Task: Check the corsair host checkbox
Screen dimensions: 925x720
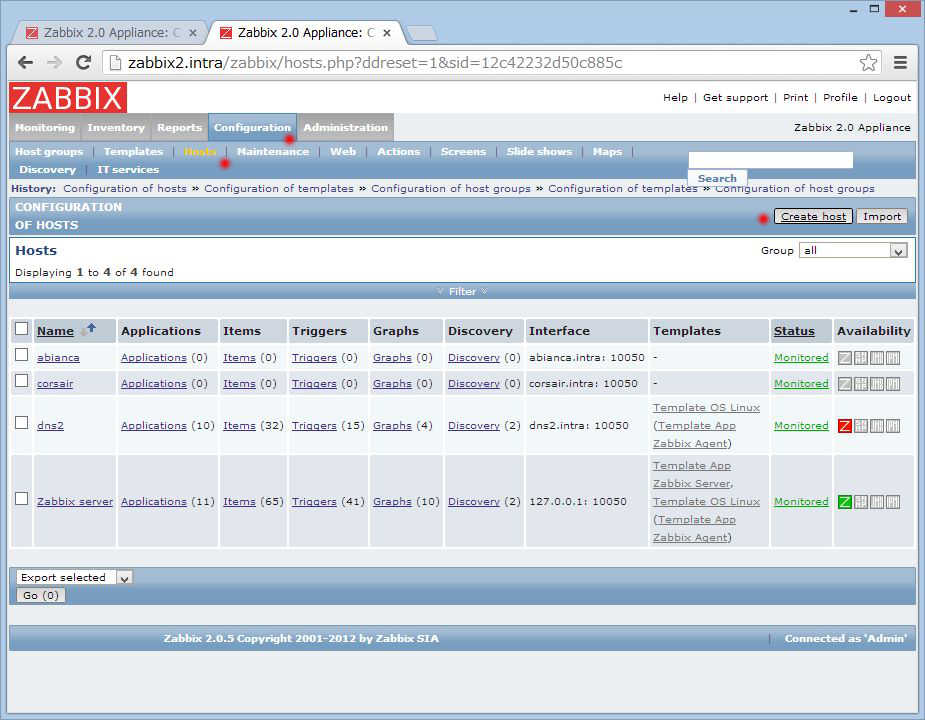Action: pos(21,381)
